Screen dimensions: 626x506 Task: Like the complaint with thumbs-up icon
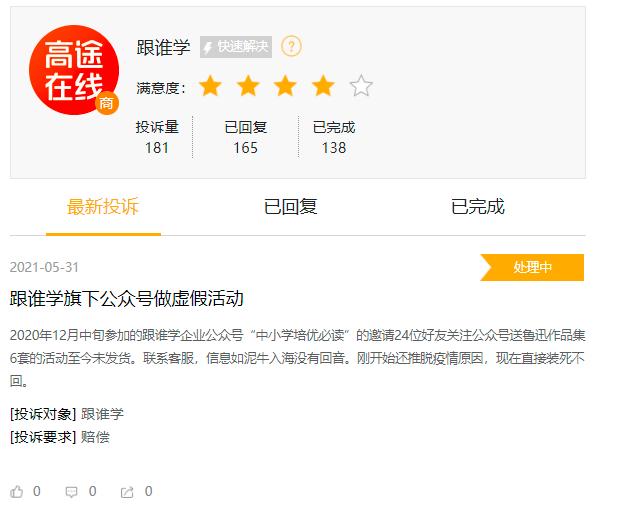pyautogui.click(x=16, y=491)
